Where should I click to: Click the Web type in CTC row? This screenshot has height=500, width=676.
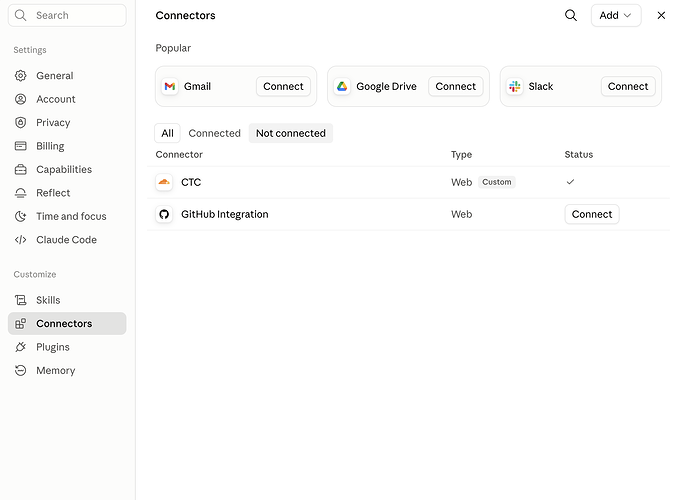coord(461,182)
